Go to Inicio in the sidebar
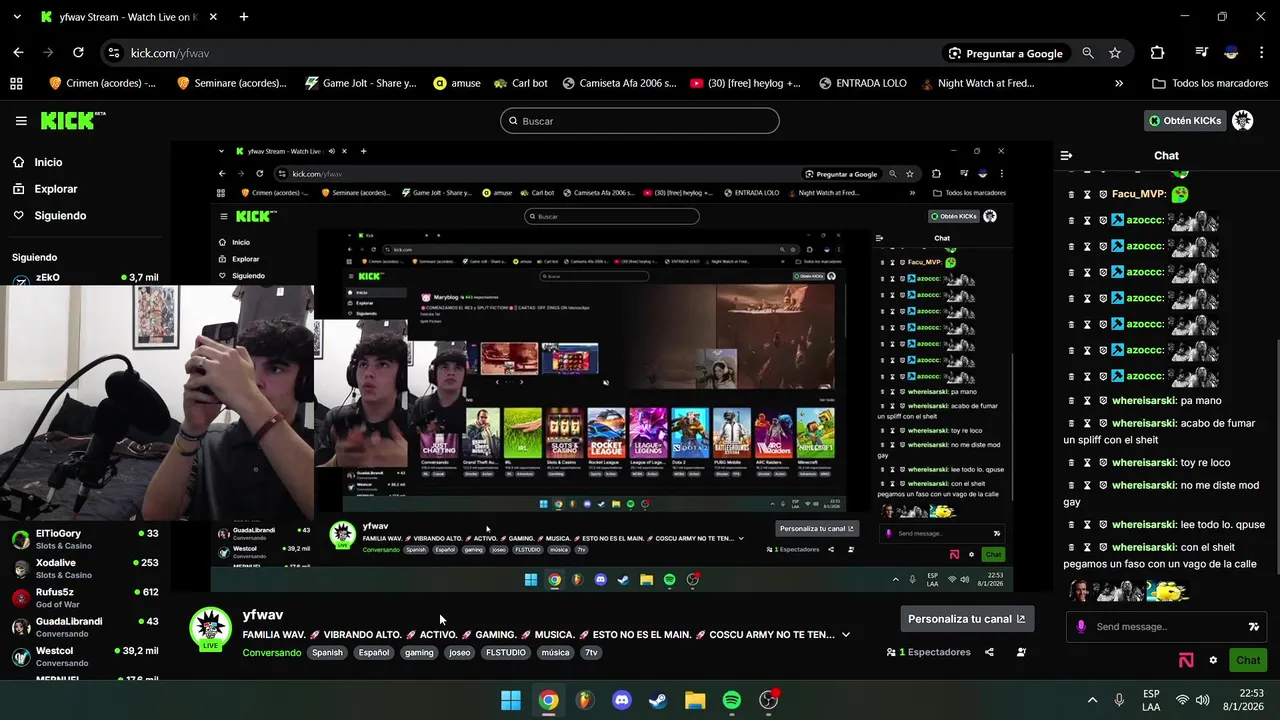This screenshot has height=720, width=1280. (48, 162)
